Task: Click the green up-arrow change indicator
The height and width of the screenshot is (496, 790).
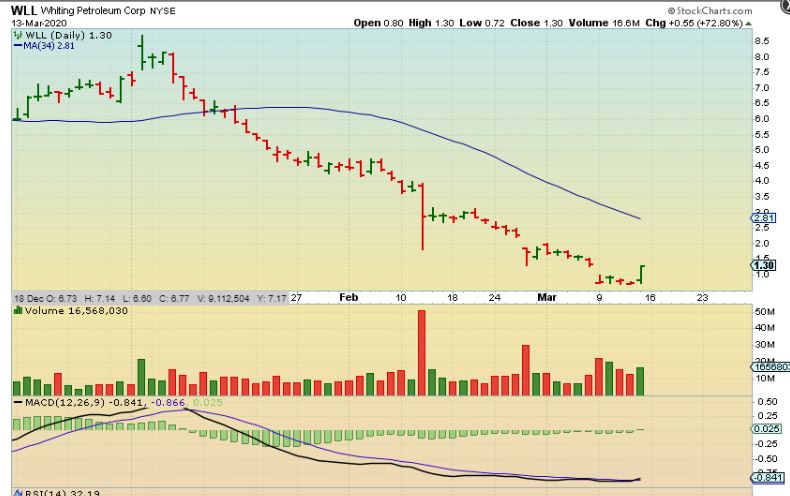Action: [749, 24]
